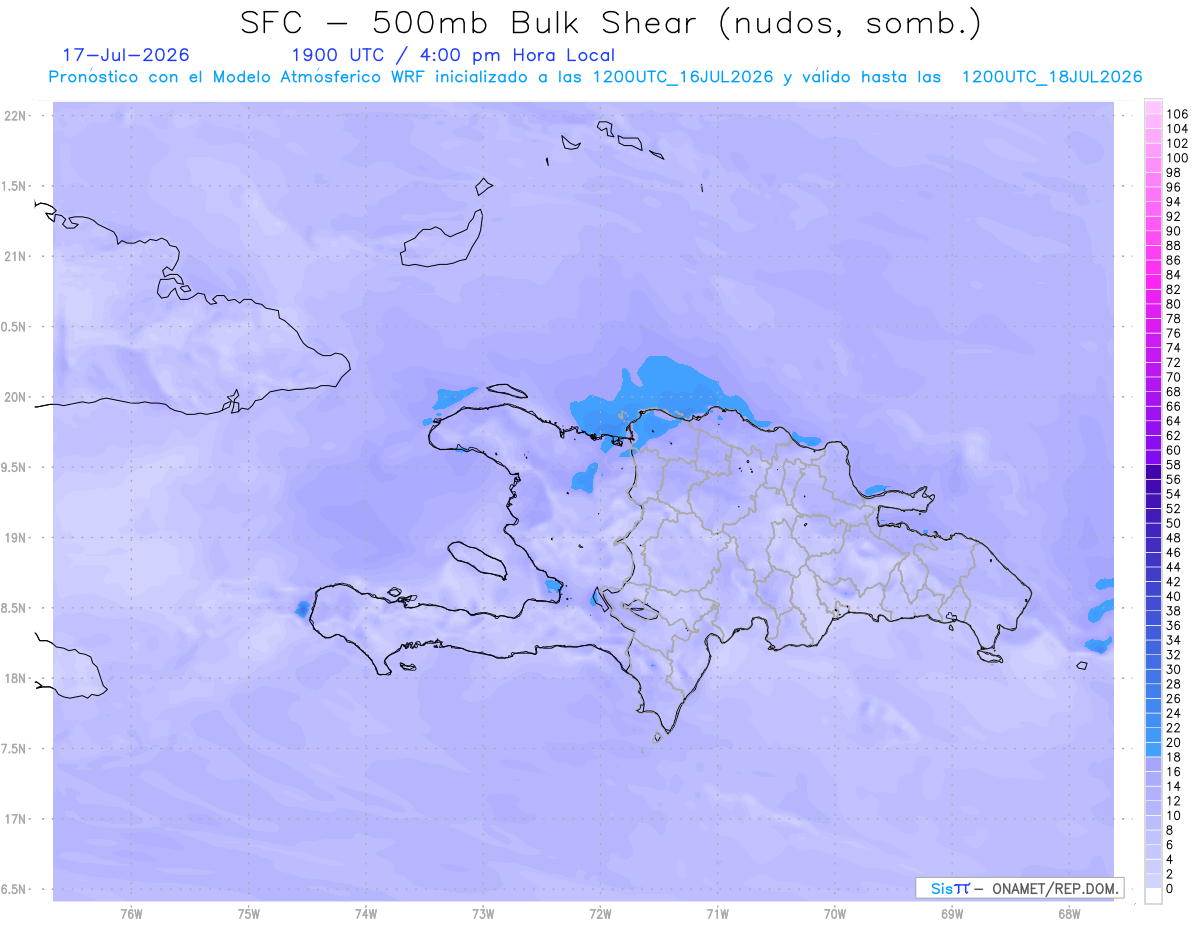The width and height of the screenshot is (1200, 927).
Task: Click the colorbar value '106'
Action: click(x=1177, y=115)
